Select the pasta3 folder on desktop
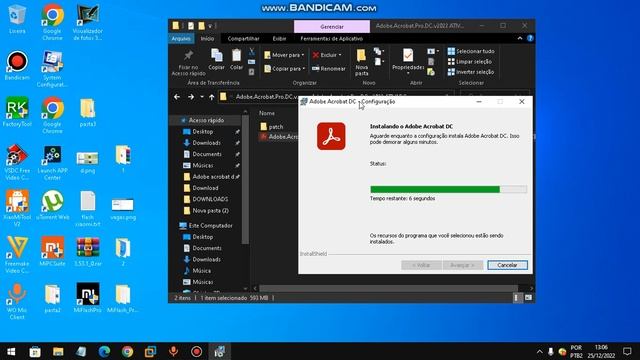This screenshot has width=640, height=360. click(x=87, y=112)
